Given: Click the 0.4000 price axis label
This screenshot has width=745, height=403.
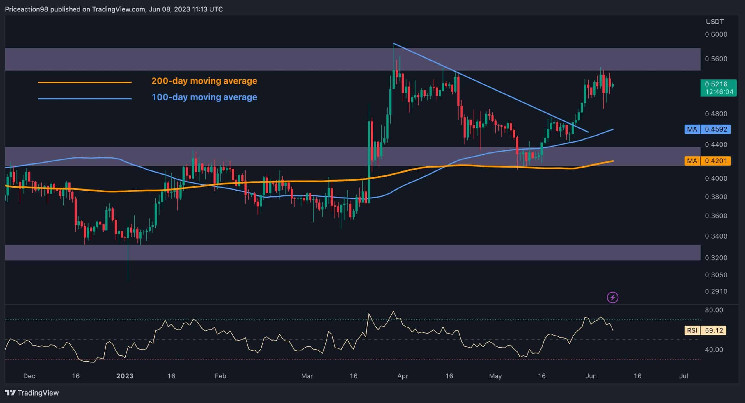Looking at the screenshot, I should [716, 178].
